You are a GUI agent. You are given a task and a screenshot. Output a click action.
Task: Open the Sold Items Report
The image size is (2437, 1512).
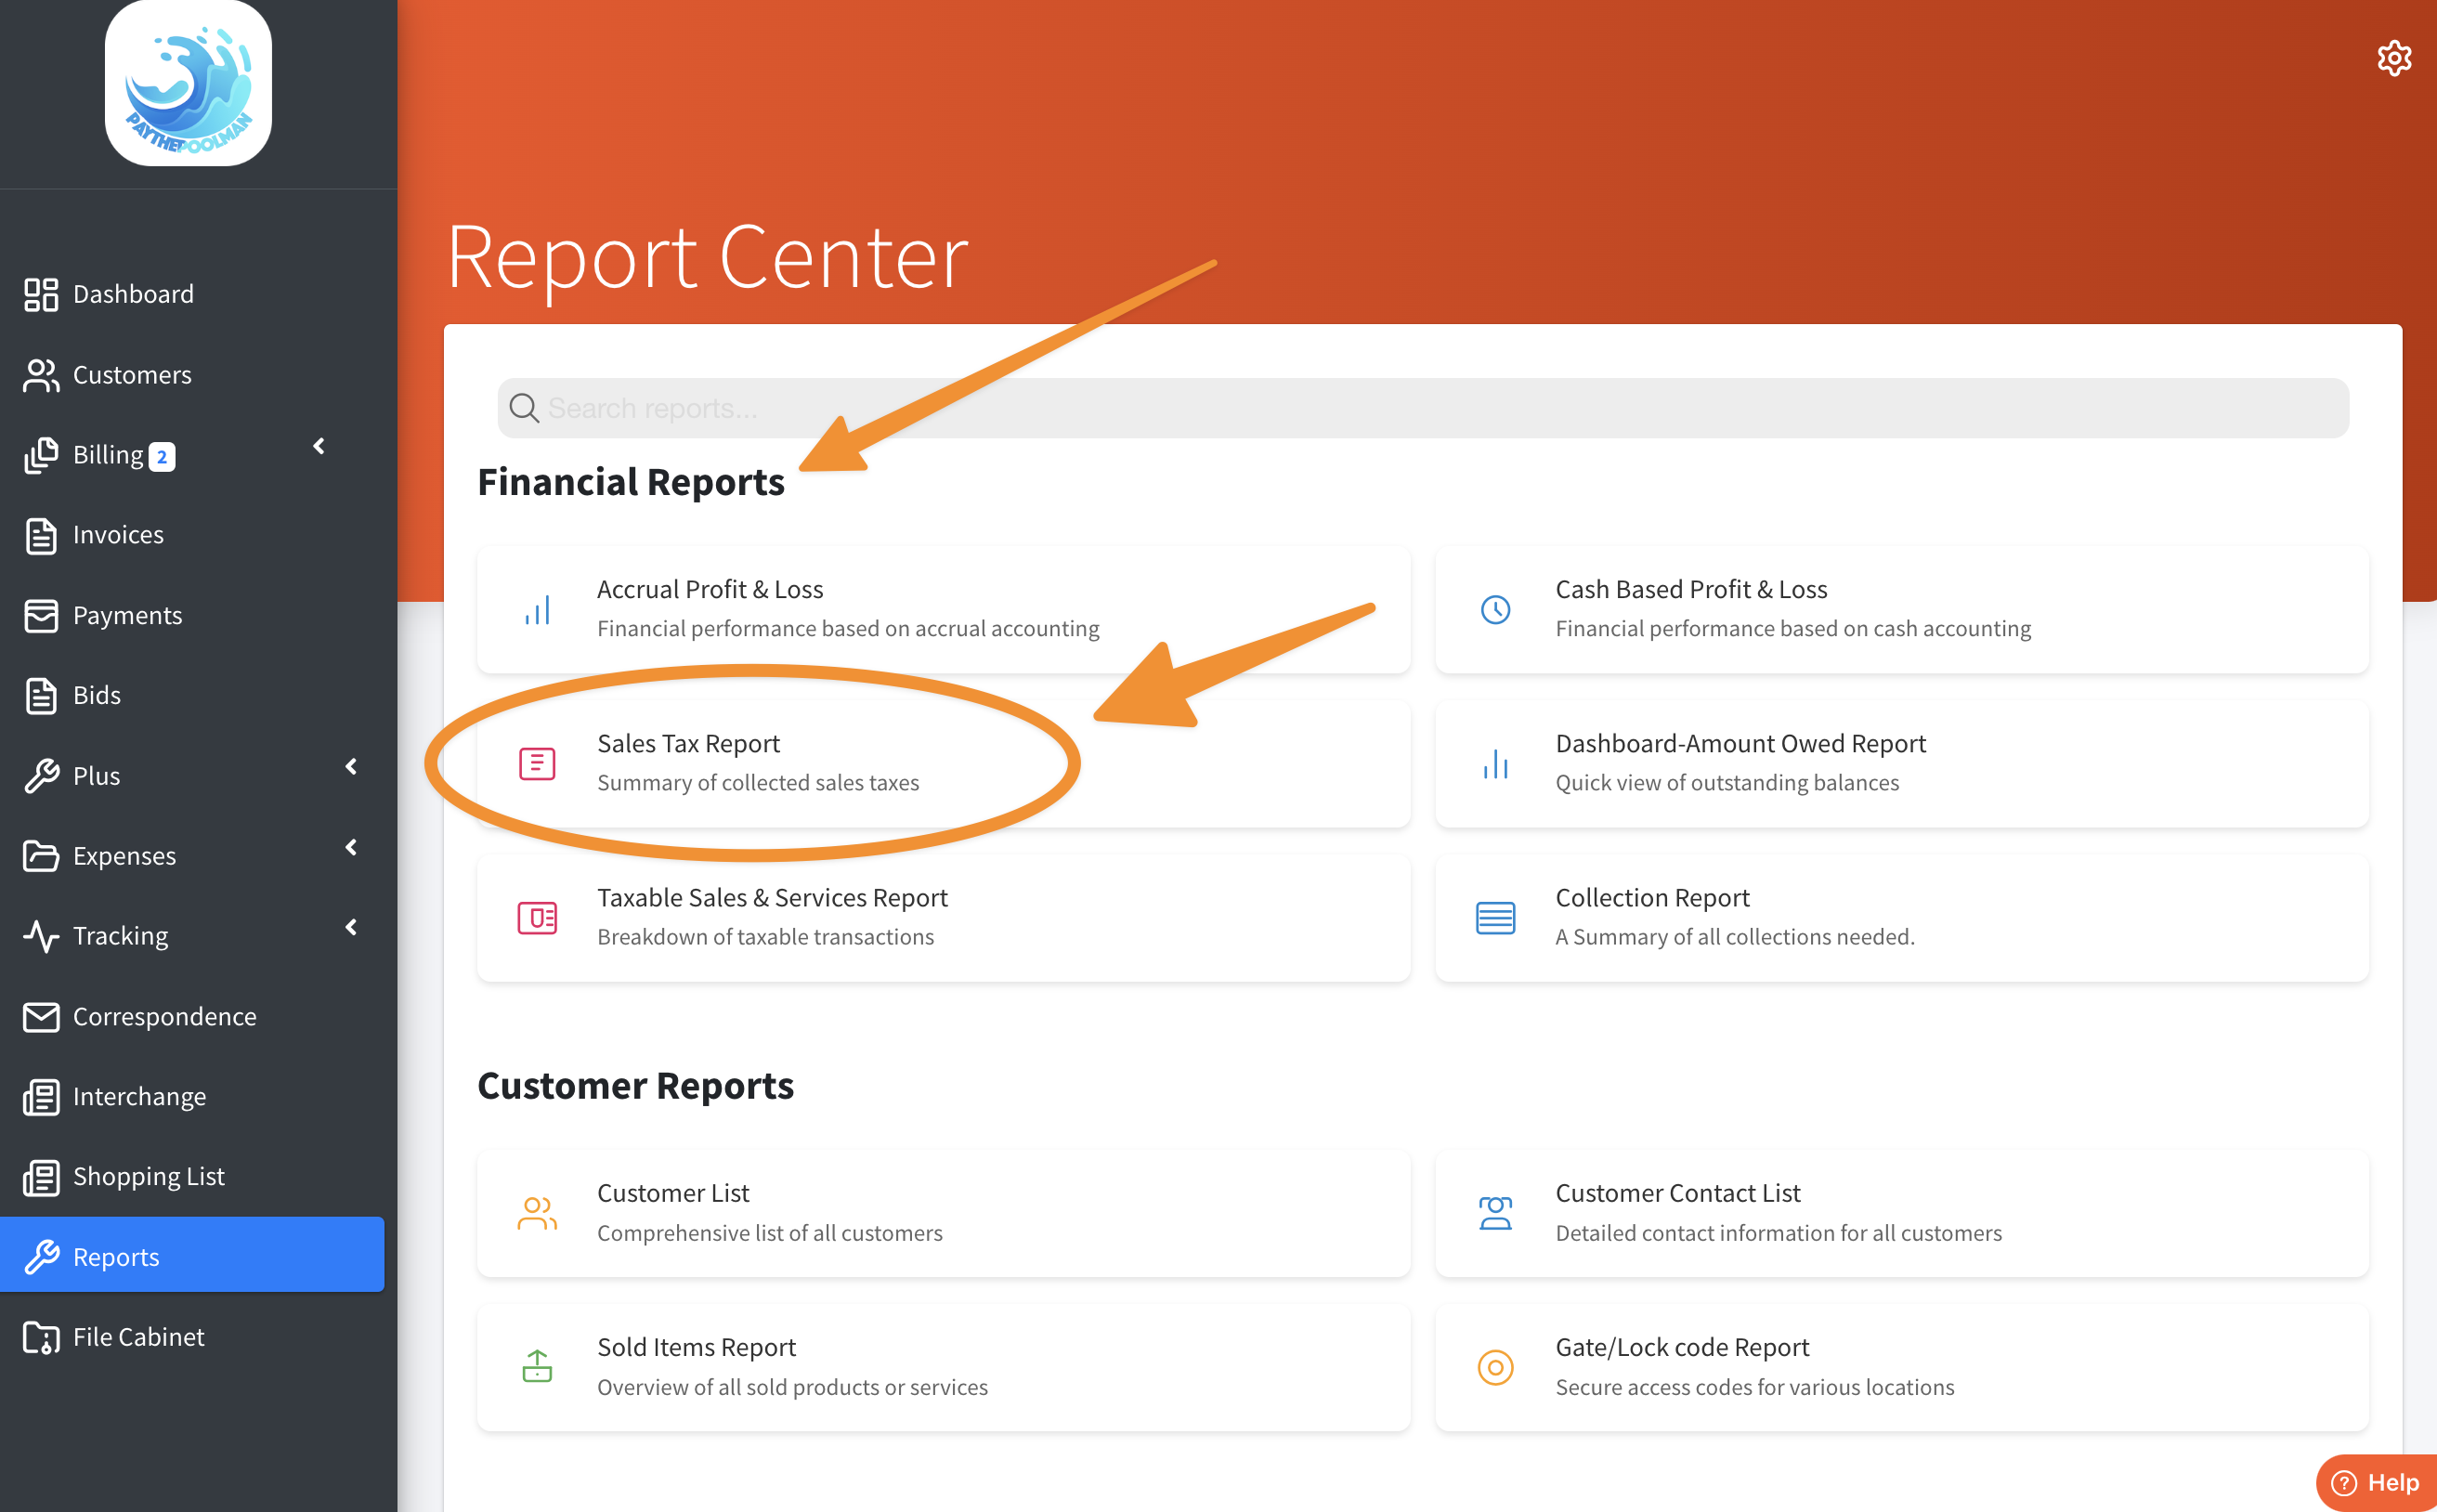pyautogui.click(x=943, y=1367)
